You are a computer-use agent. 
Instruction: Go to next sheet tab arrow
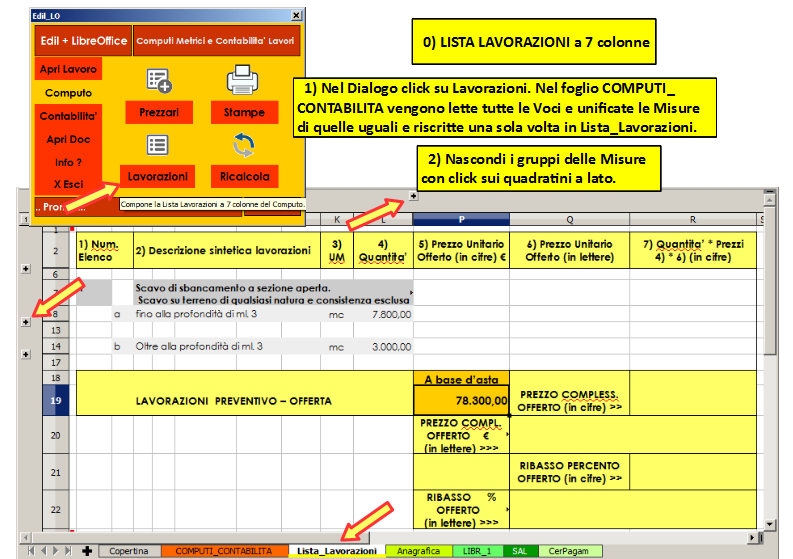(55, 551)
